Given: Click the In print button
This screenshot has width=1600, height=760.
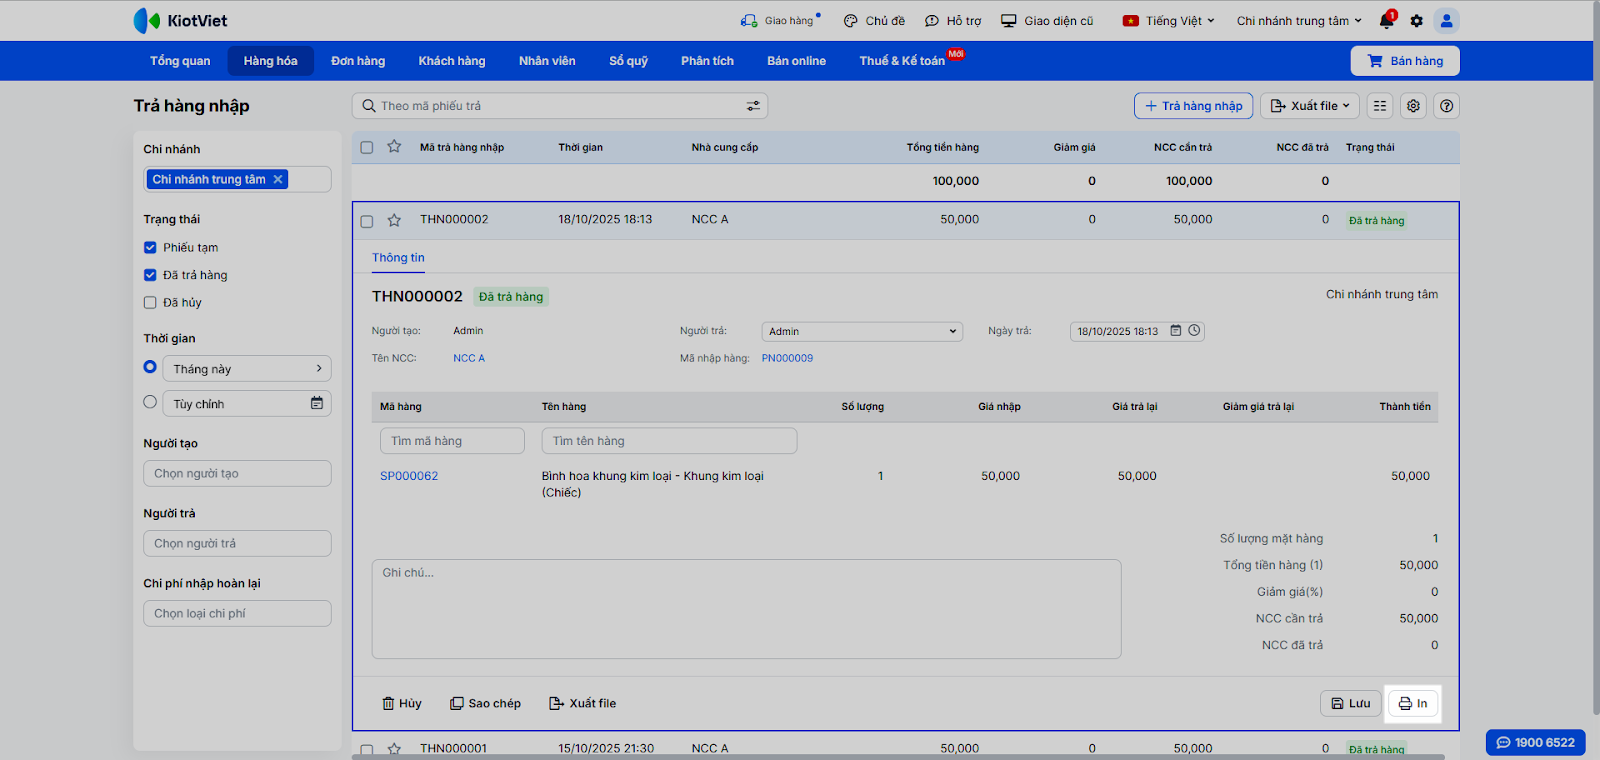Looking at the screenshot, I should coord(1412,704).
